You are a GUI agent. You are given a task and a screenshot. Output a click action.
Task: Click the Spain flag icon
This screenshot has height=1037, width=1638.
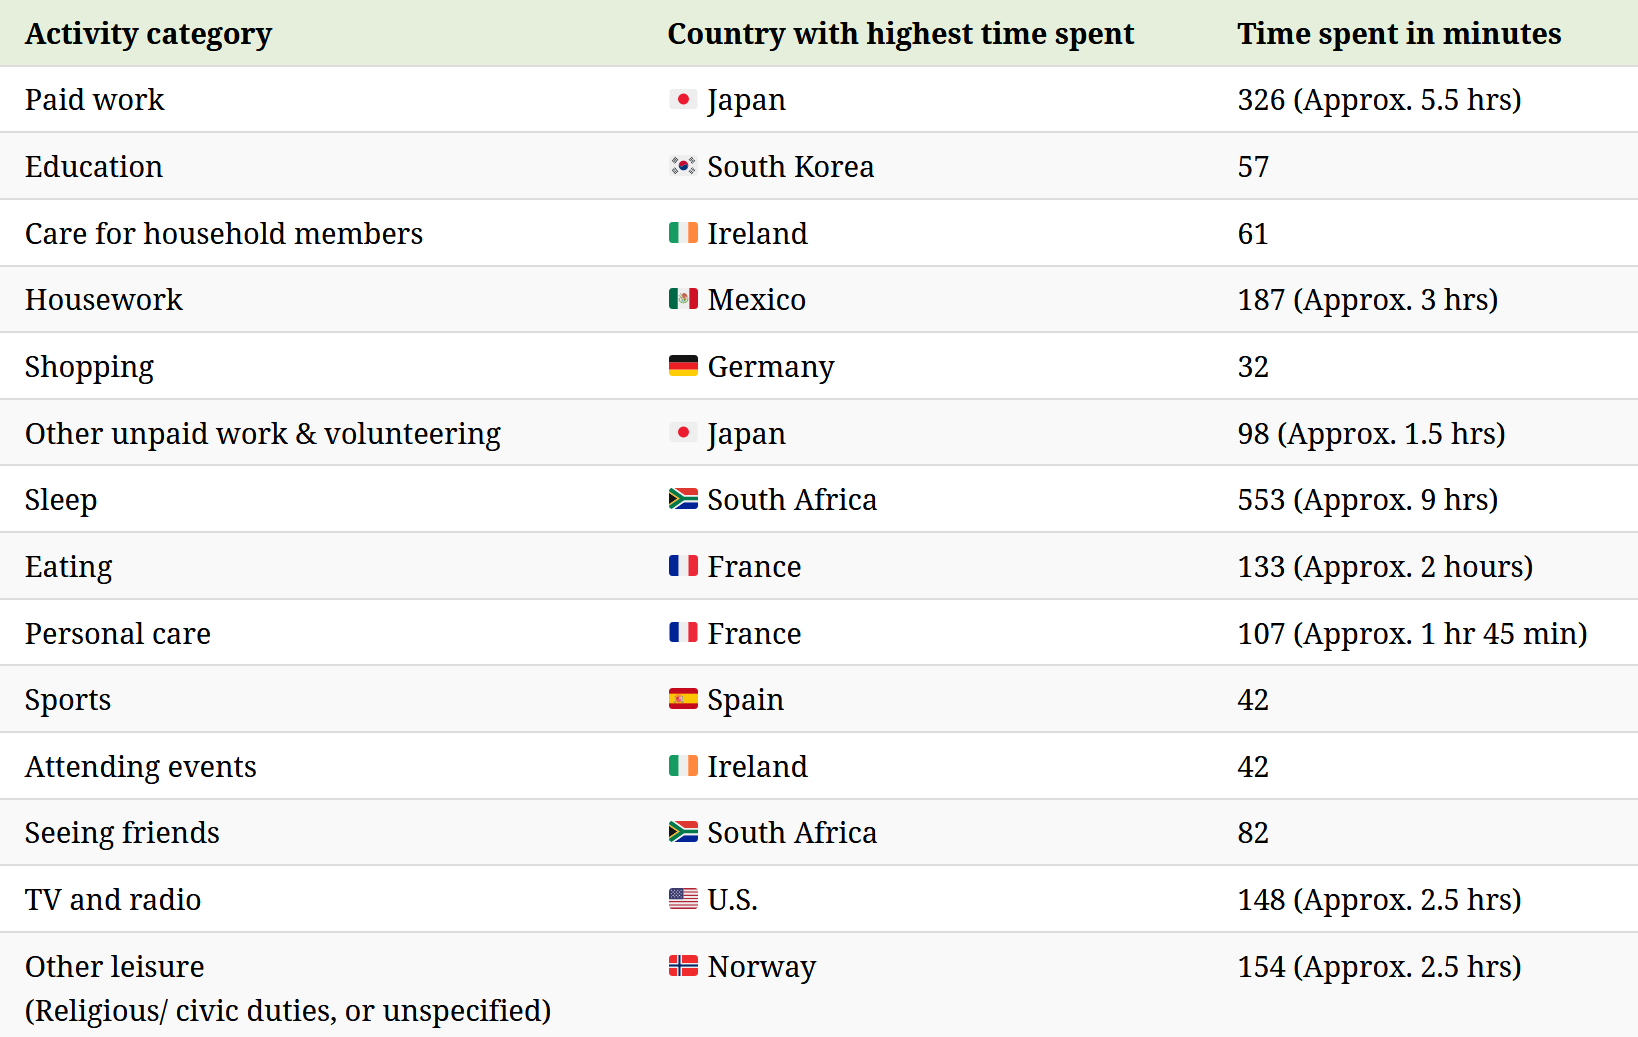pyautogui.click(x=683, y=699)
